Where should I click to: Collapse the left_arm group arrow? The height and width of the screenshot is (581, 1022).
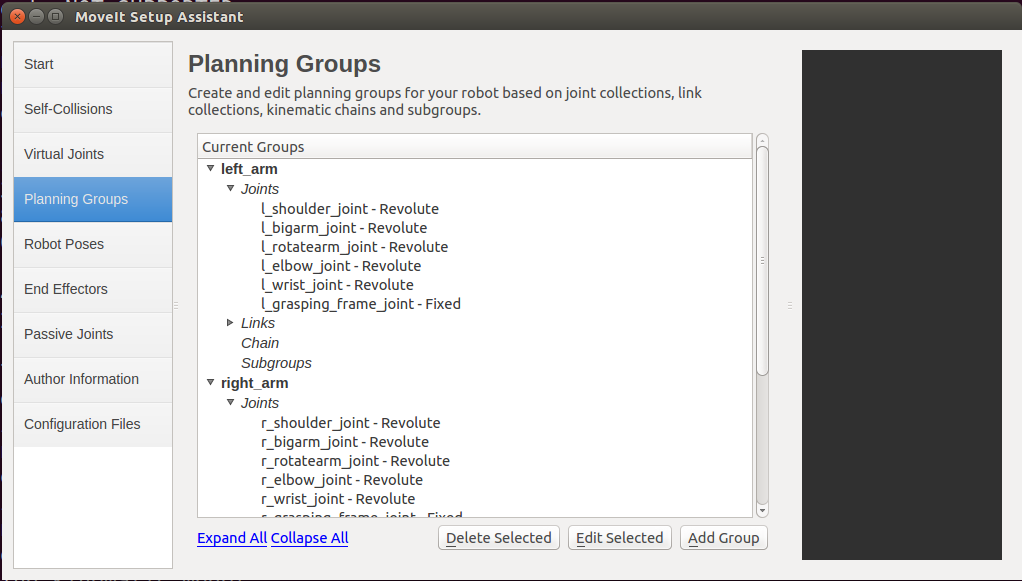[x=211, y=168]
